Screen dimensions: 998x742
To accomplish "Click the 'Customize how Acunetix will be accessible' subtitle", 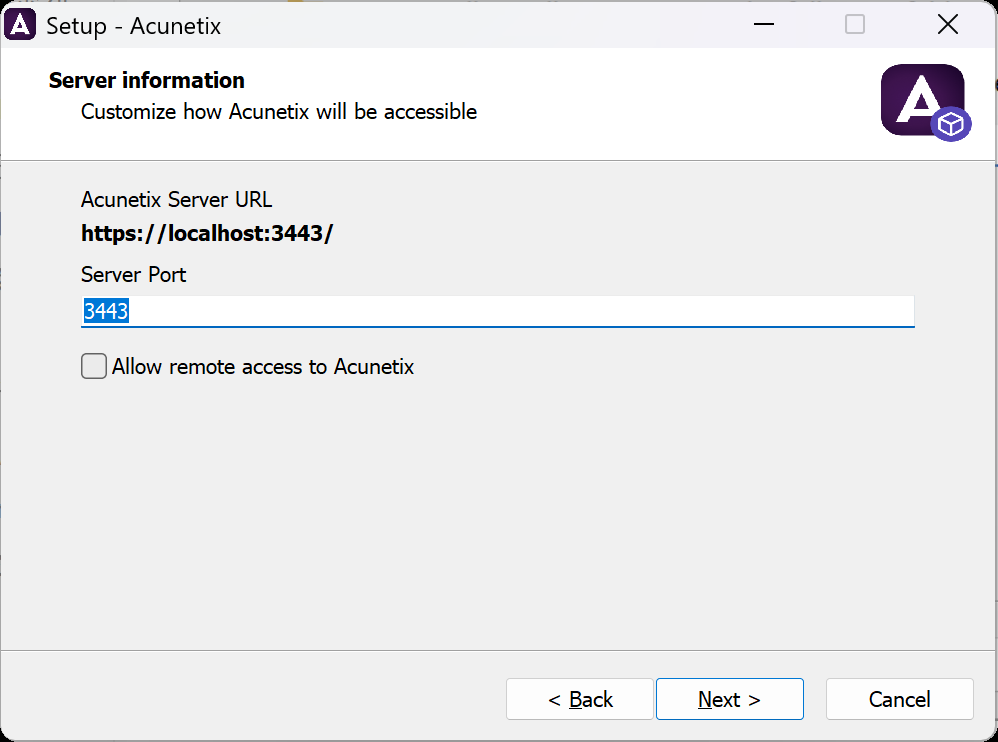I will 277,112.
